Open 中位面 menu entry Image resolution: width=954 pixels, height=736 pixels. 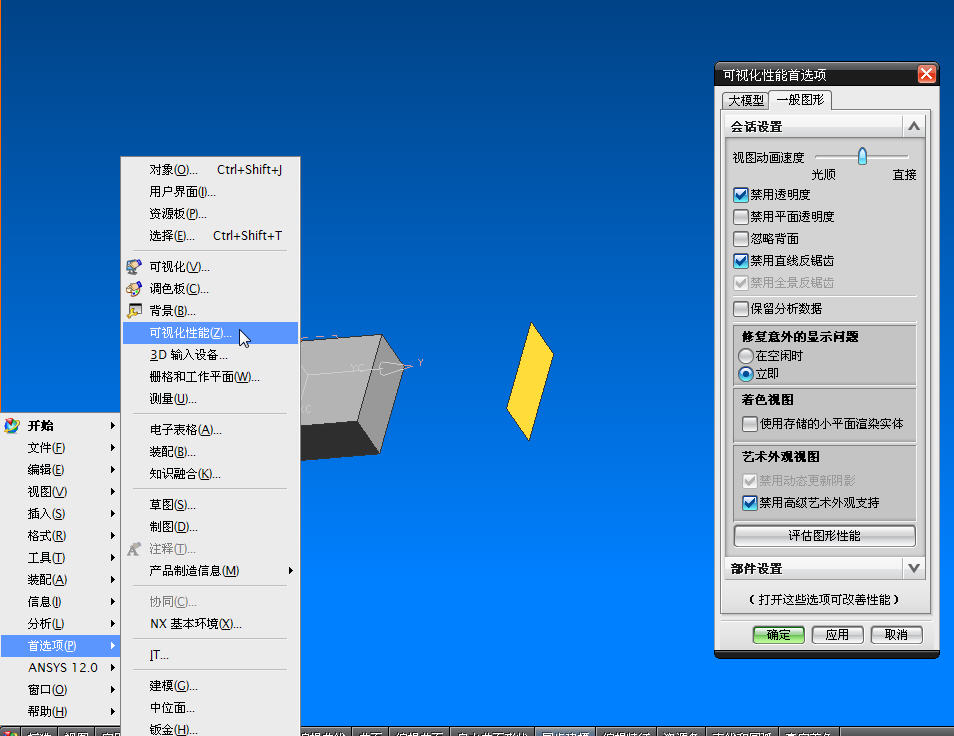(x=211, y=707)
